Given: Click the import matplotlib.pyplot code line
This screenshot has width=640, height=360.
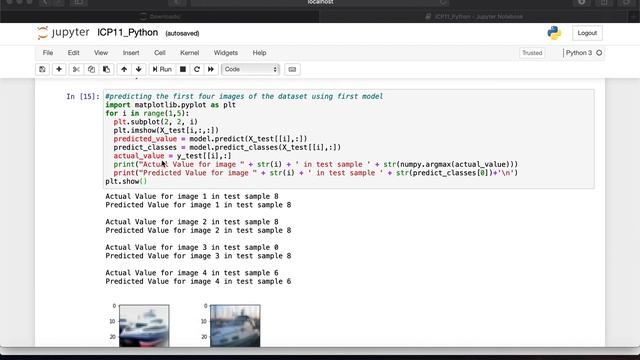Looking at the screenshot, I should tap(171, 105).
